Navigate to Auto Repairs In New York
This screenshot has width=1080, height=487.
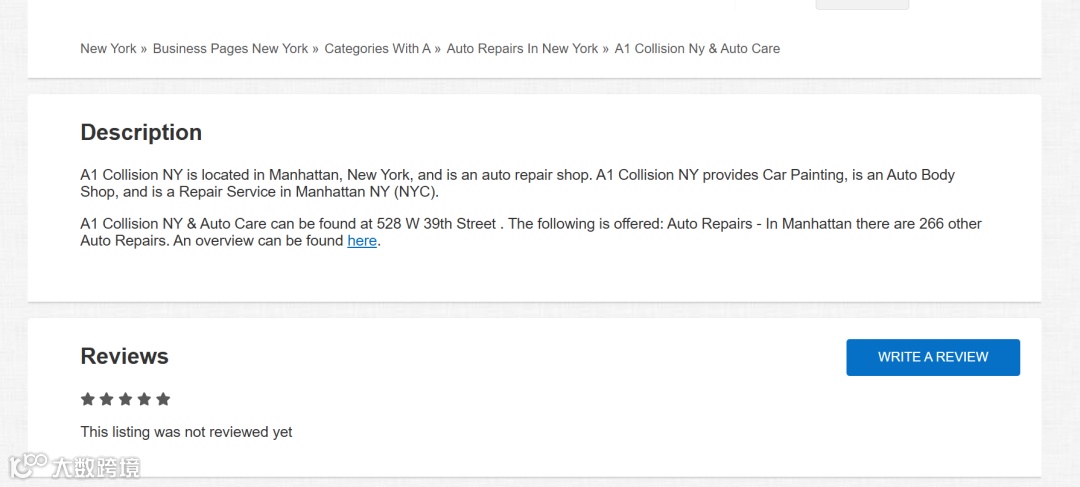click(522, 48)
